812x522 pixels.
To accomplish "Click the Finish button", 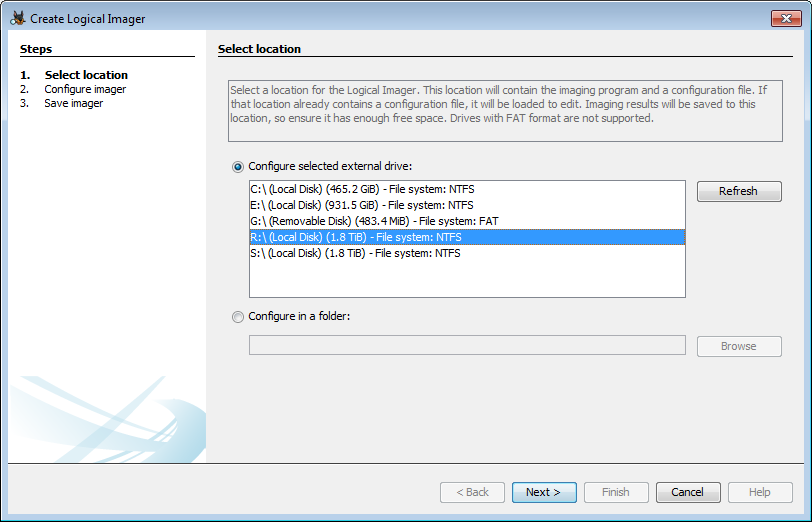I will (x=615, y=492).
